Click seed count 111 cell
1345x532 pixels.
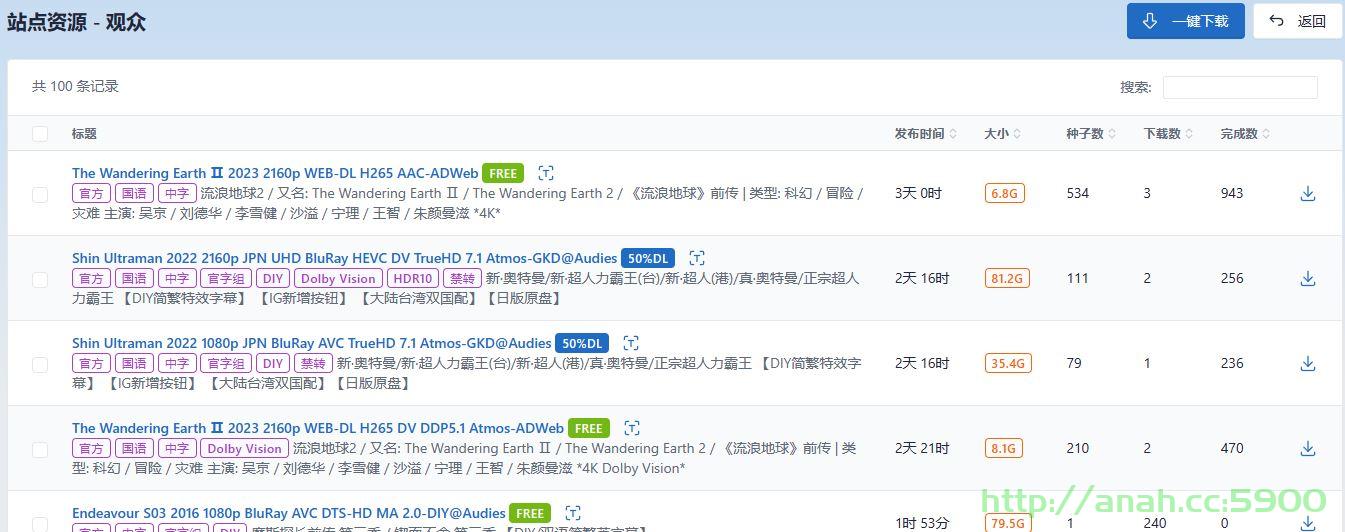(1077, 279)
